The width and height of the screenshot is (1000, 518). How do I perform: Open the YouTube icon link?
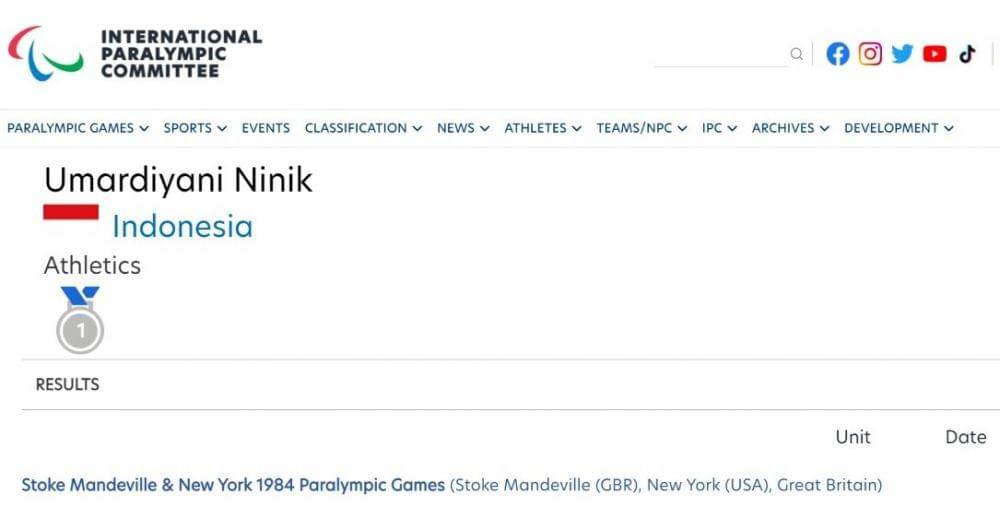pyautogui.click(x=935, y=54)
